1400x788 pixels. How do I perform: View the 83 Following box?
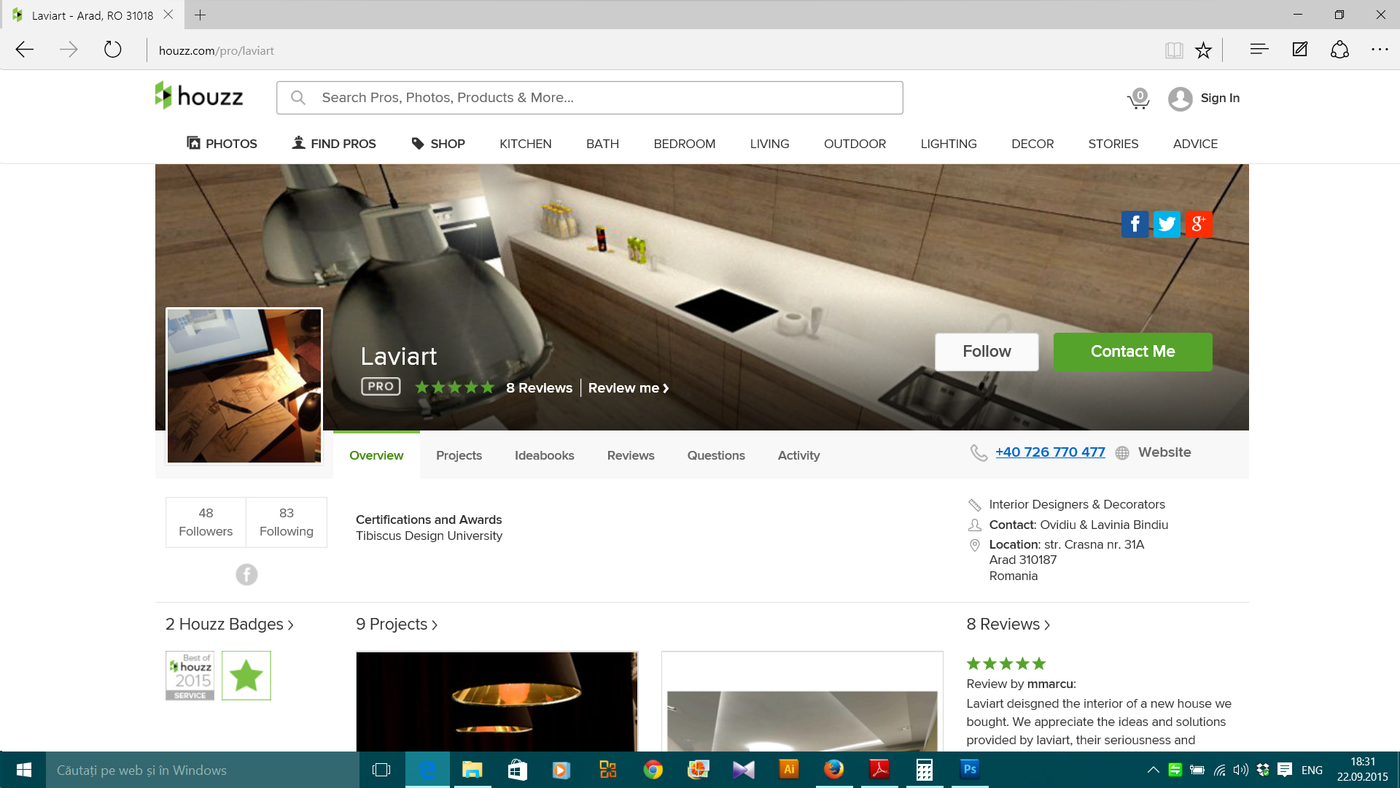(287, 522)
